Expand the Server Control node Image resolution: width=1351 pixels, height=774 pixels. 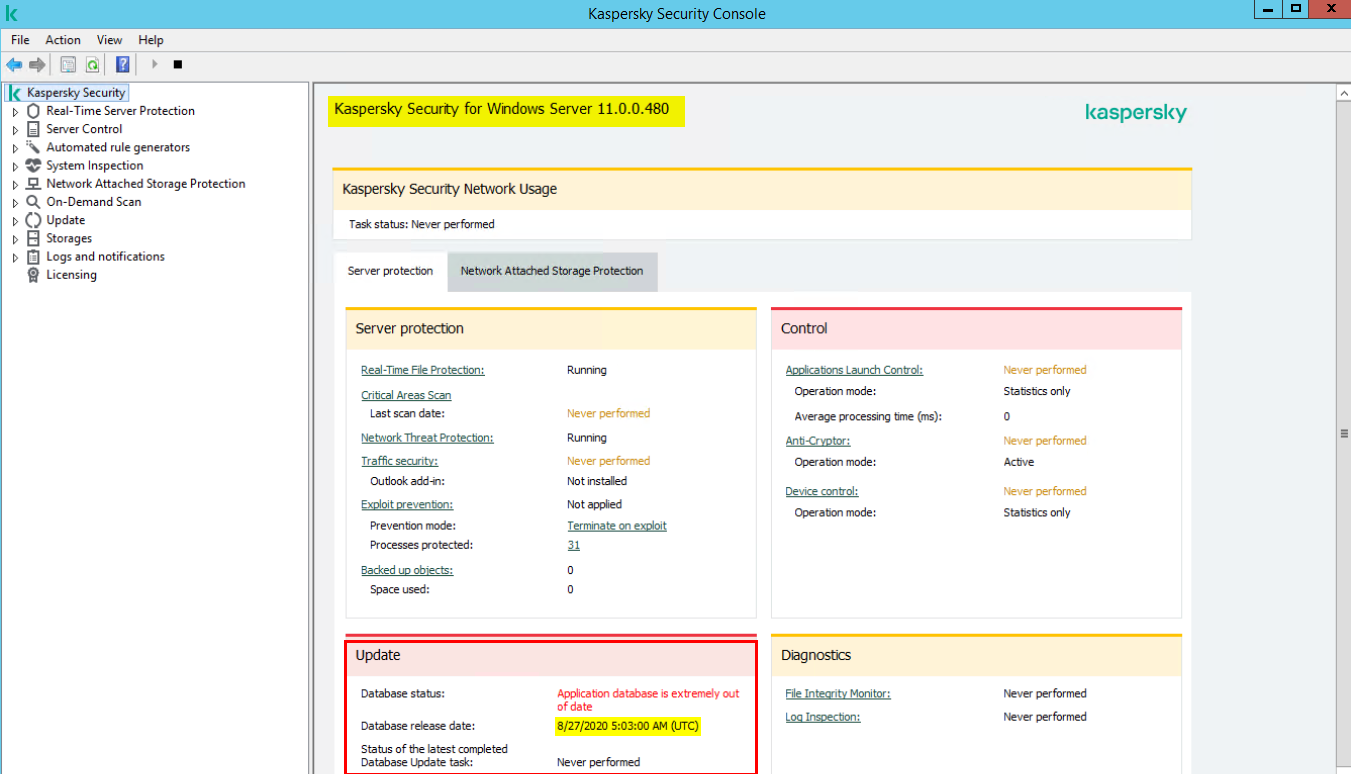[x=15, y=130]
